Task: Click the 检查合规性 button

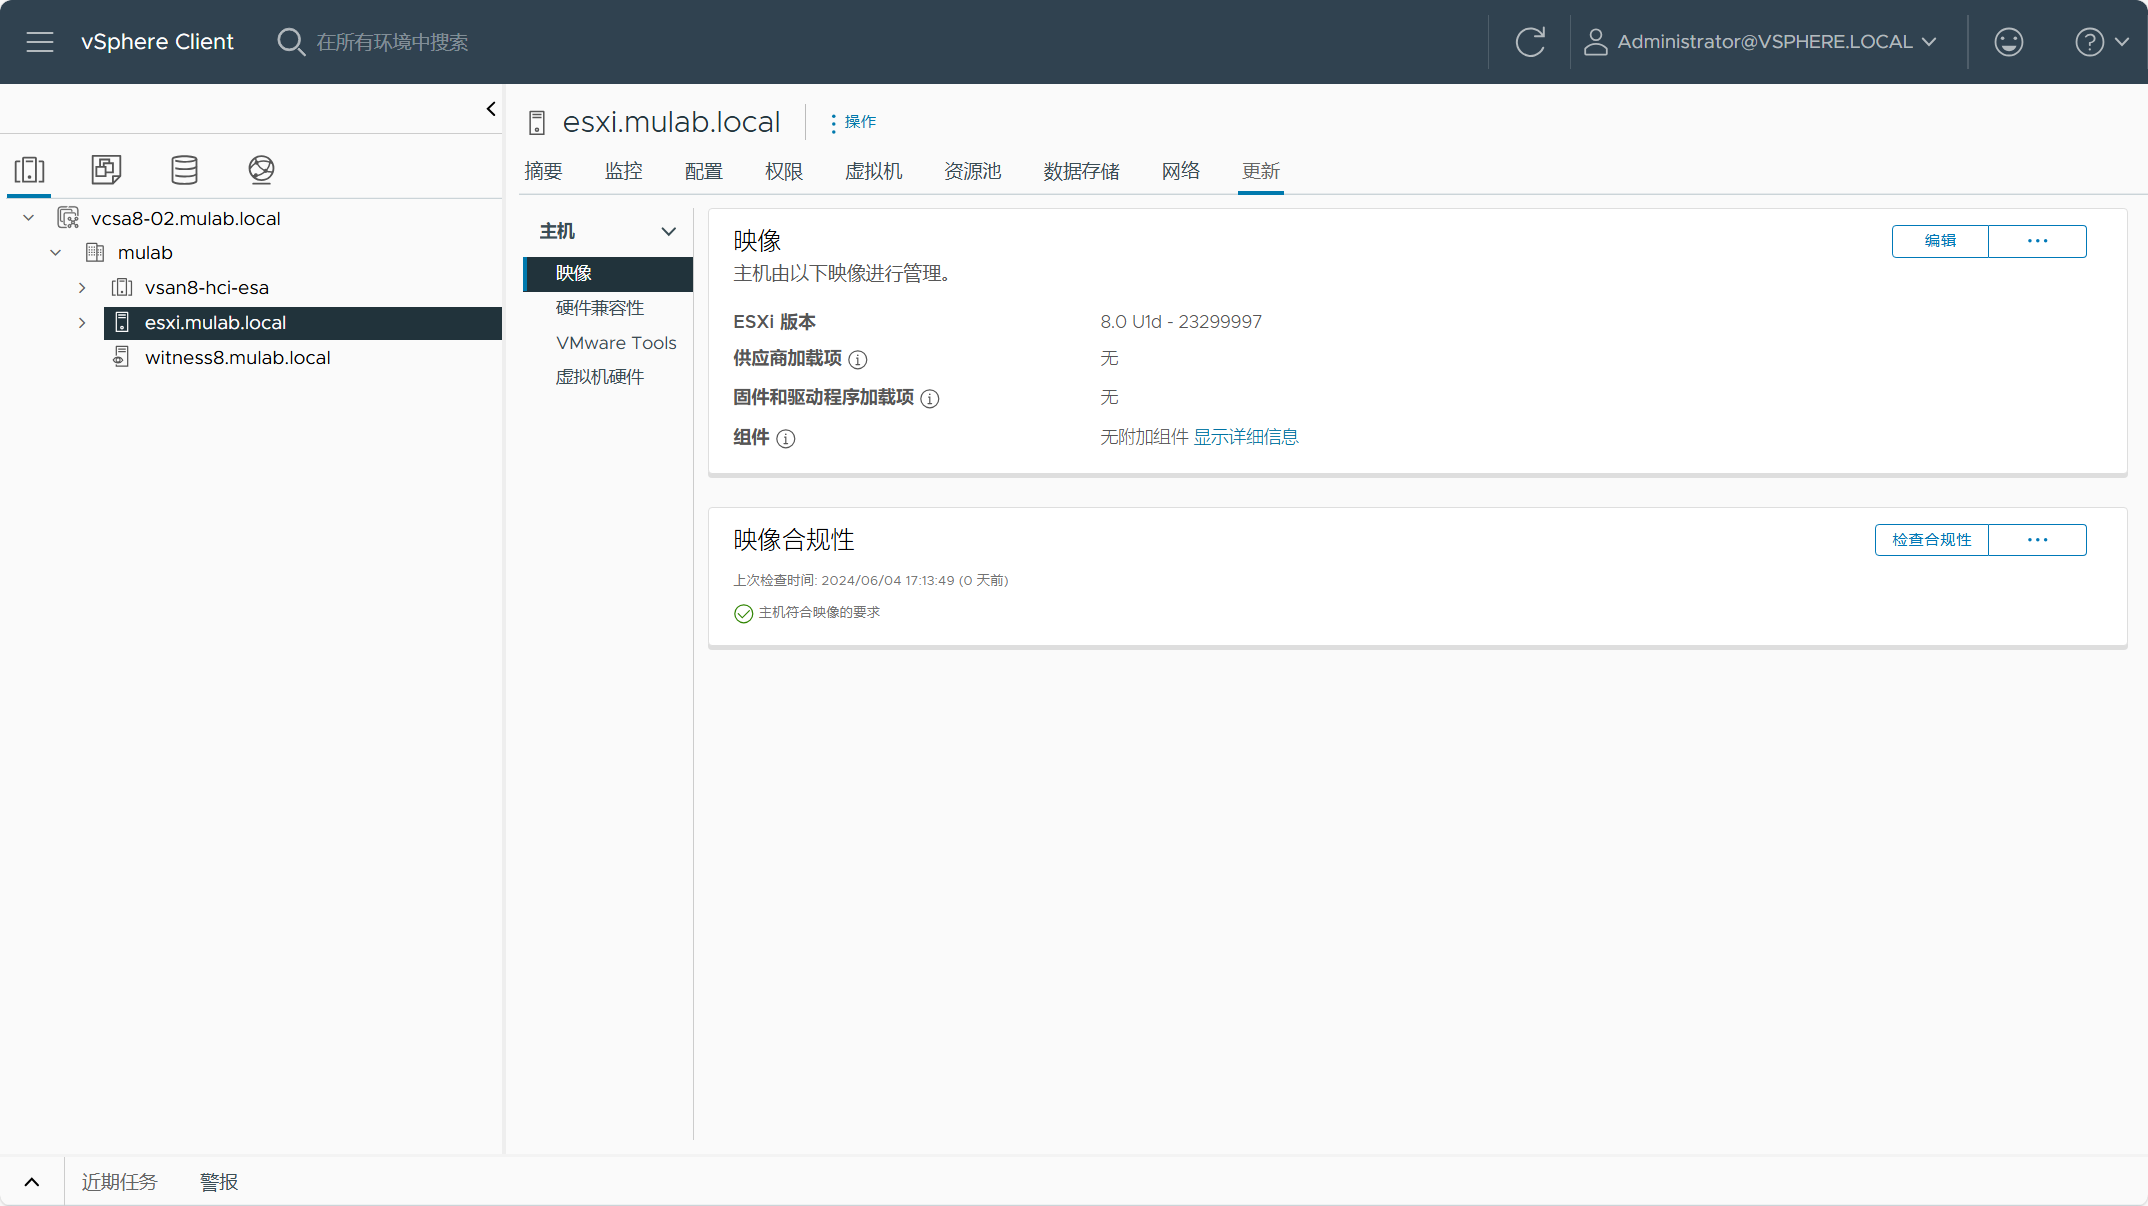Action: click(1932, 540)
